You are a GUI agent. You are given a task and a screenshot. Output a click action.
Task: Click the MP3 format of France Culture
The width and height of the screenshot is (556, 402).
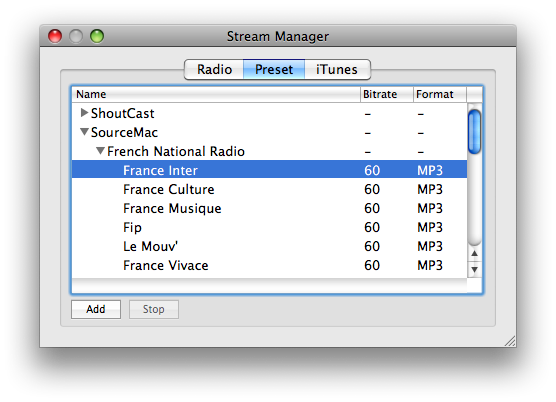click(x=430, y=189)
